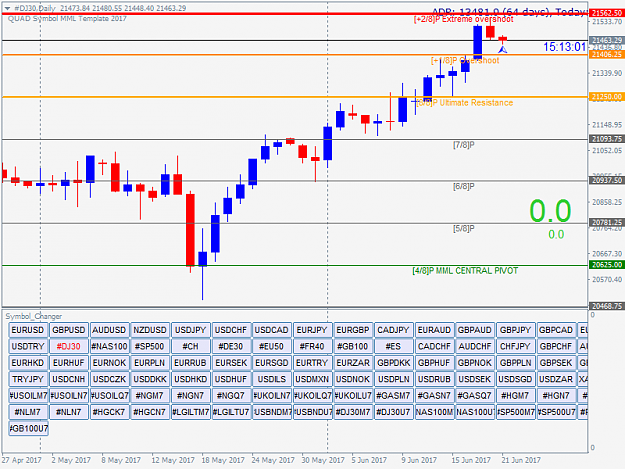Select #GB100 index symbol

(353, 346)
